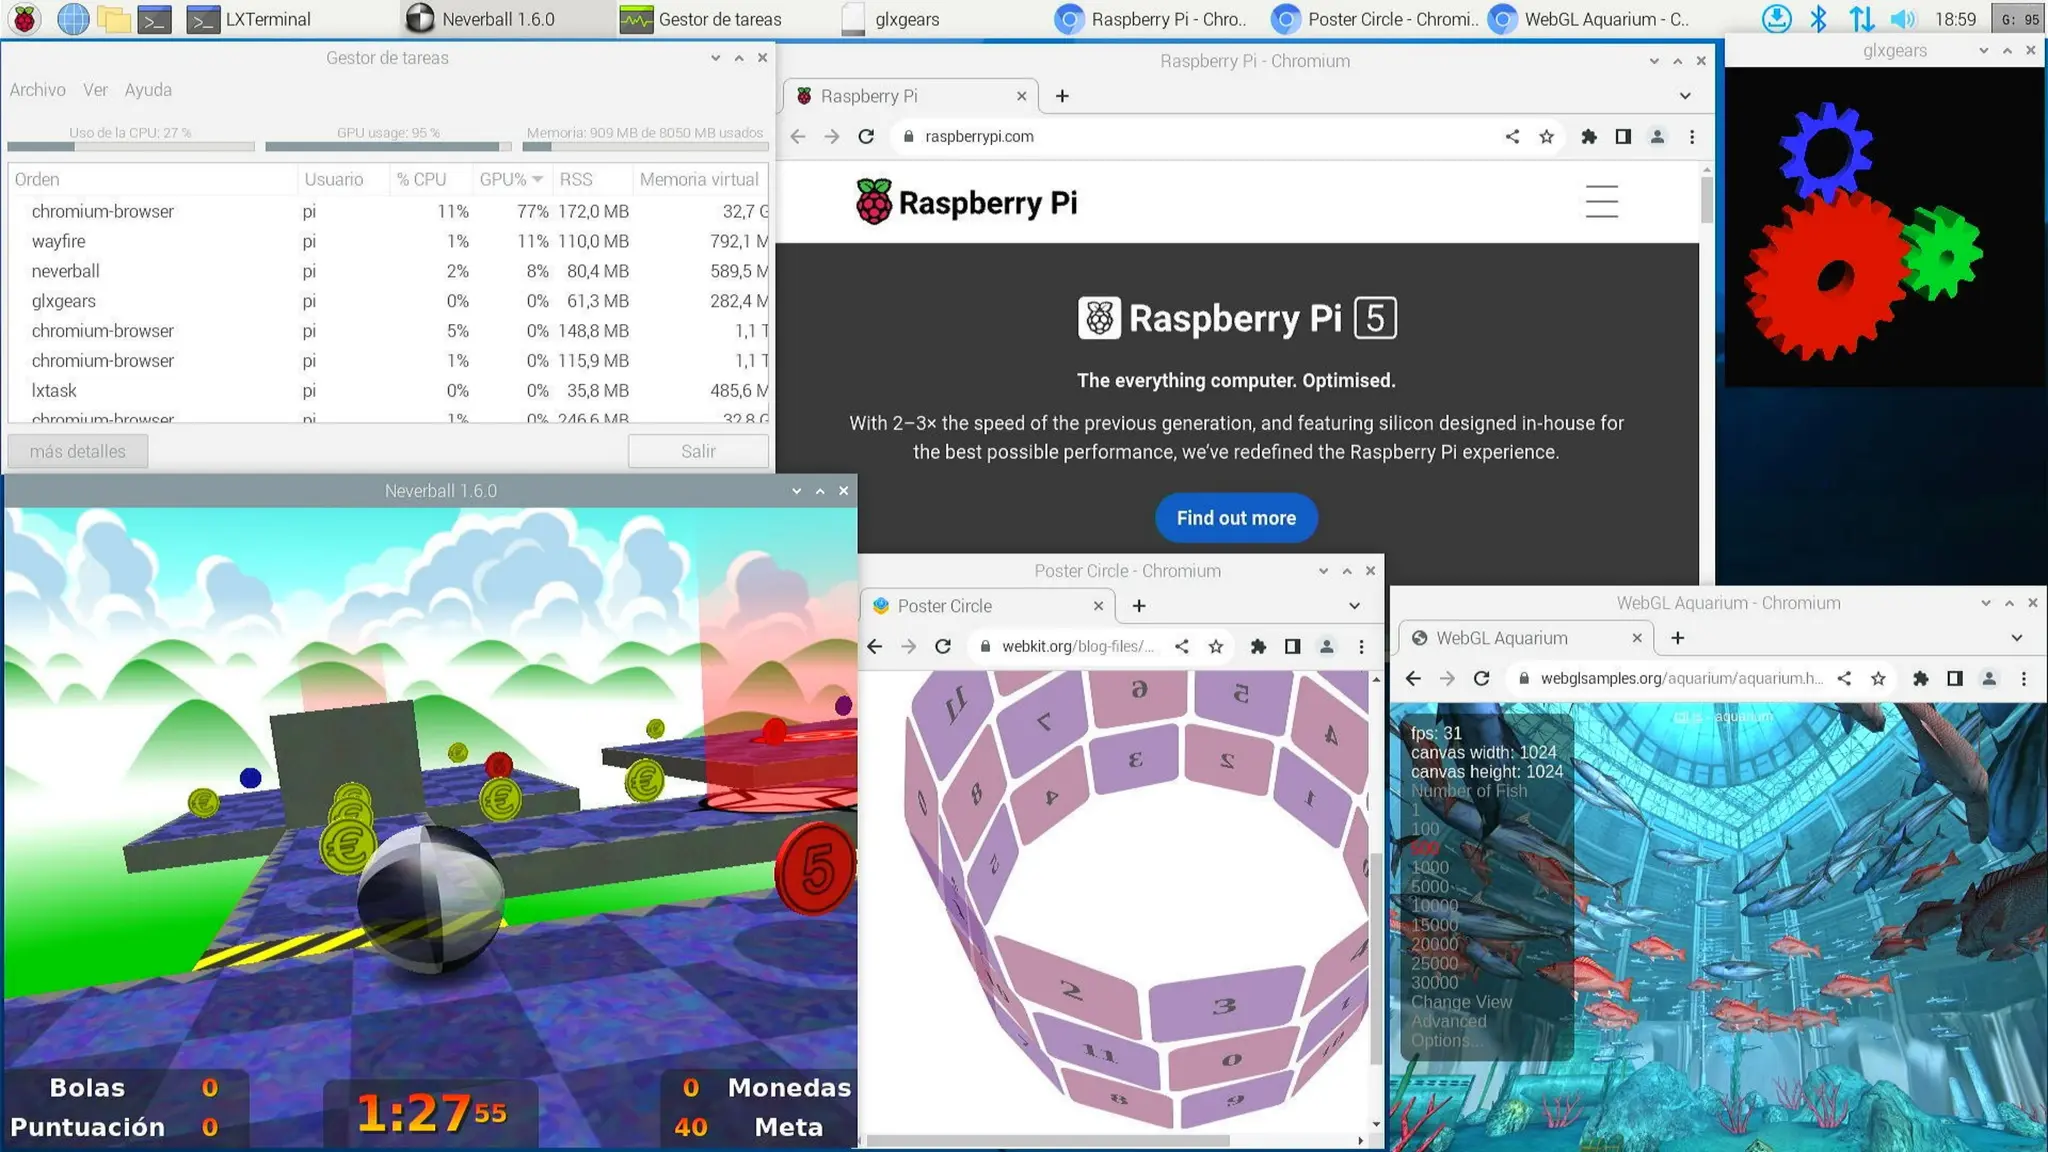
Task: Click the Find out more button
Action: [1235, 518]
